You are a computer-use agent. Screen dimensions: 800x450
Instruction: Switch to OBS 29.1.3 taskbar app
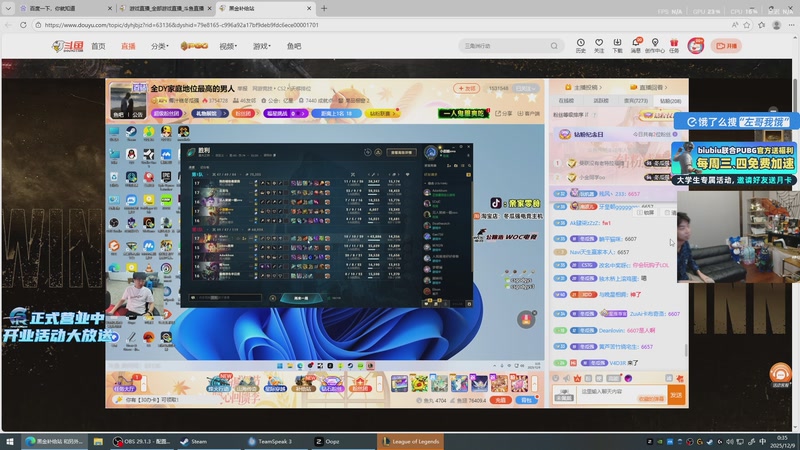tap(141, 441)
